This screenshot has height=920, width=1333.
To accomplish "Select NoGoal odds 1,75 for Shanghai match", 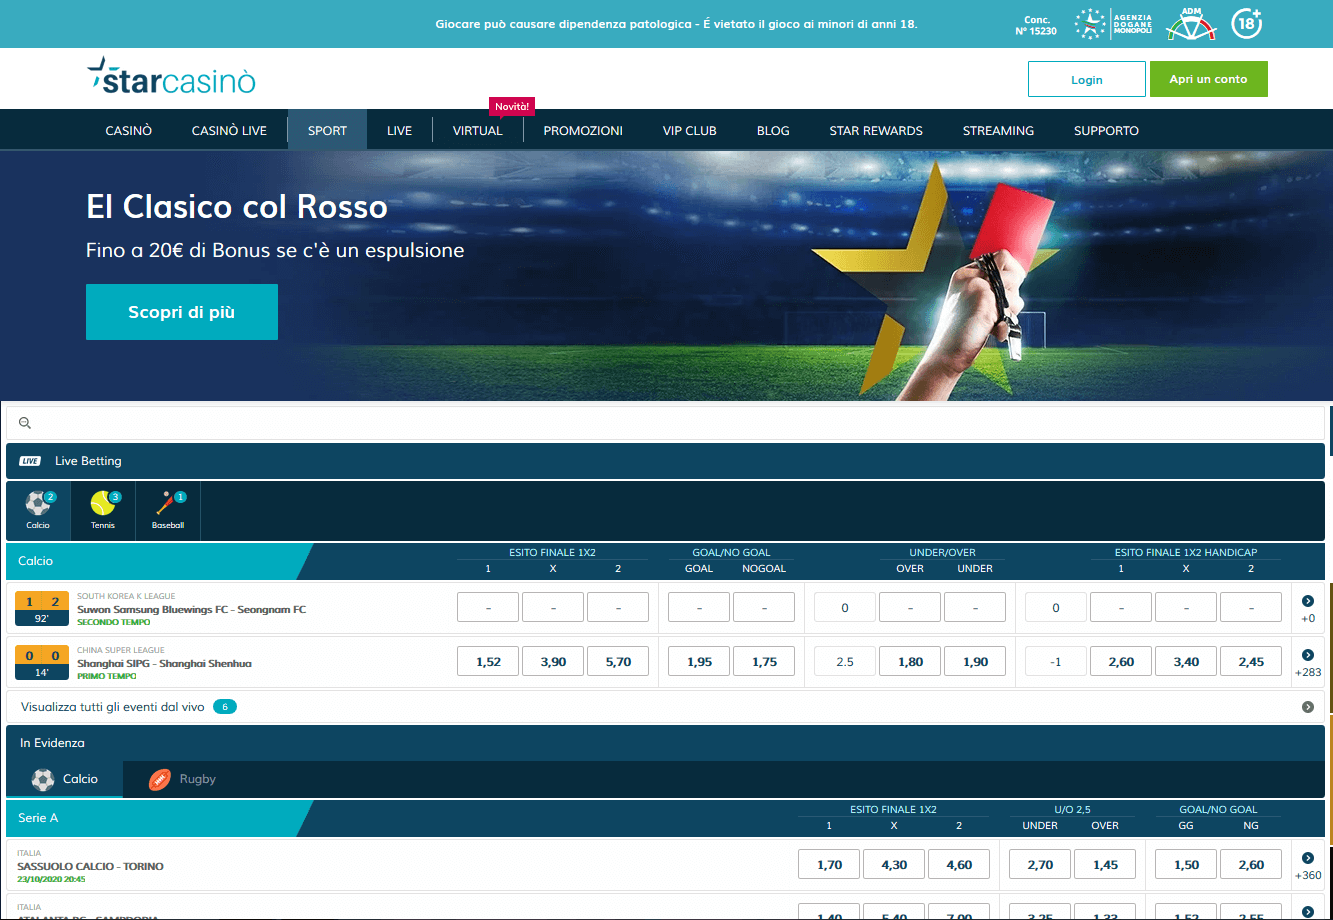I will (764, 662).
